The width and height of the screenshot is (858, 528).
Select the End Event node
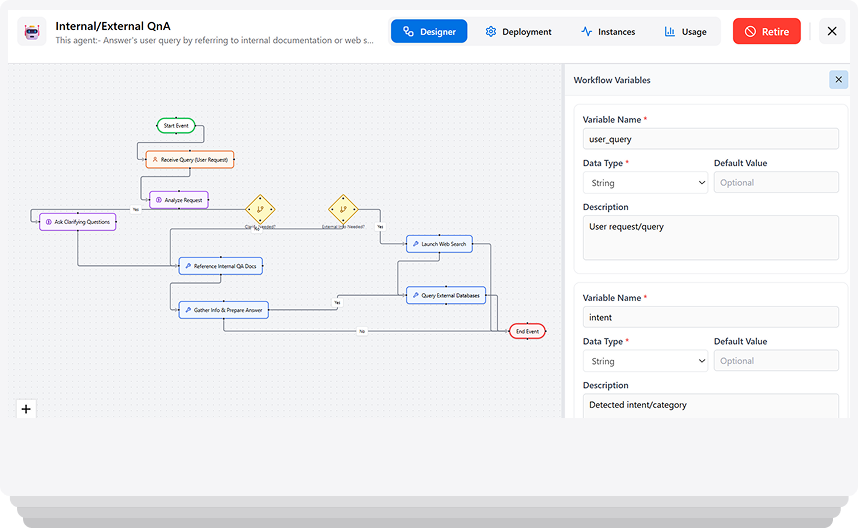(527, 331)
